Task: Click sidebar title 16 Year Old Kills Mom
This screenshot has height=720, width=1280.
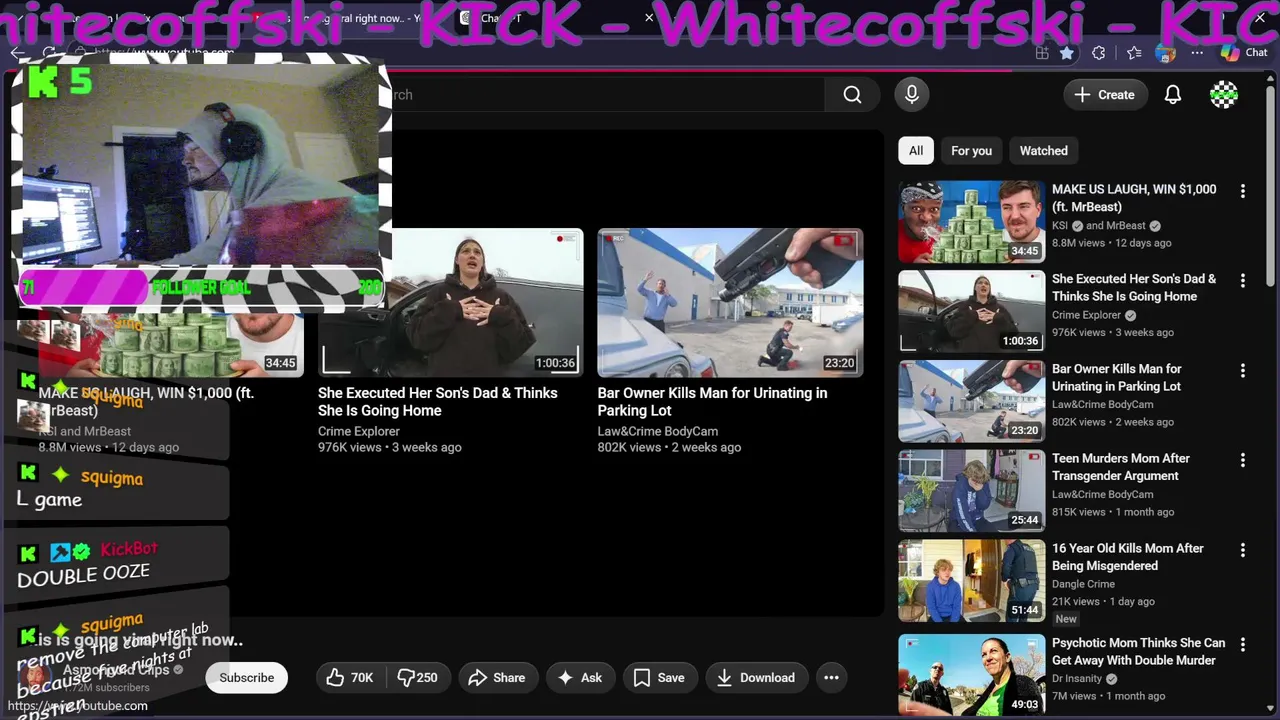Action: click(x=1128, y=557)
